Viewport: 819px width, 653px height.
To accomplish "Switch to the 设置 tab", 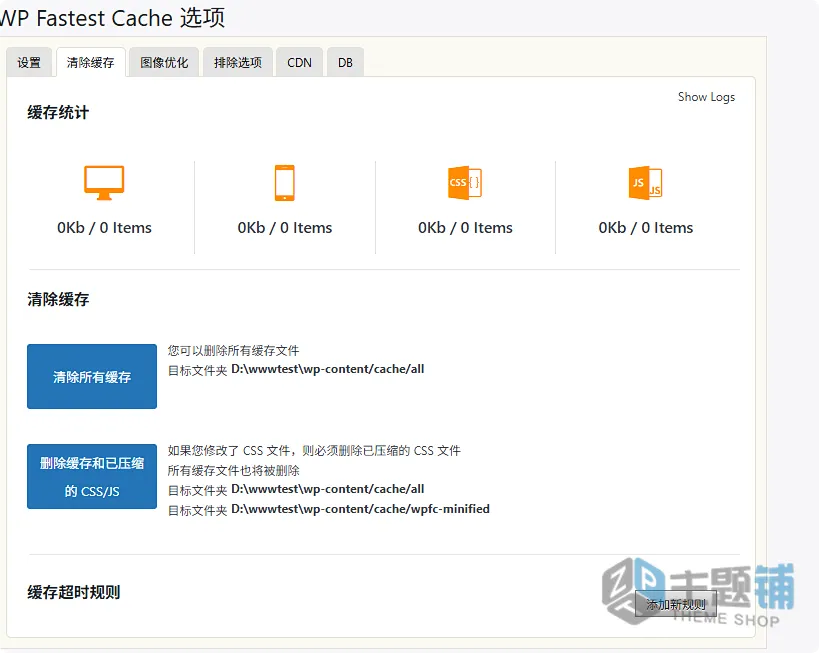I will click(x=29, y=63).
